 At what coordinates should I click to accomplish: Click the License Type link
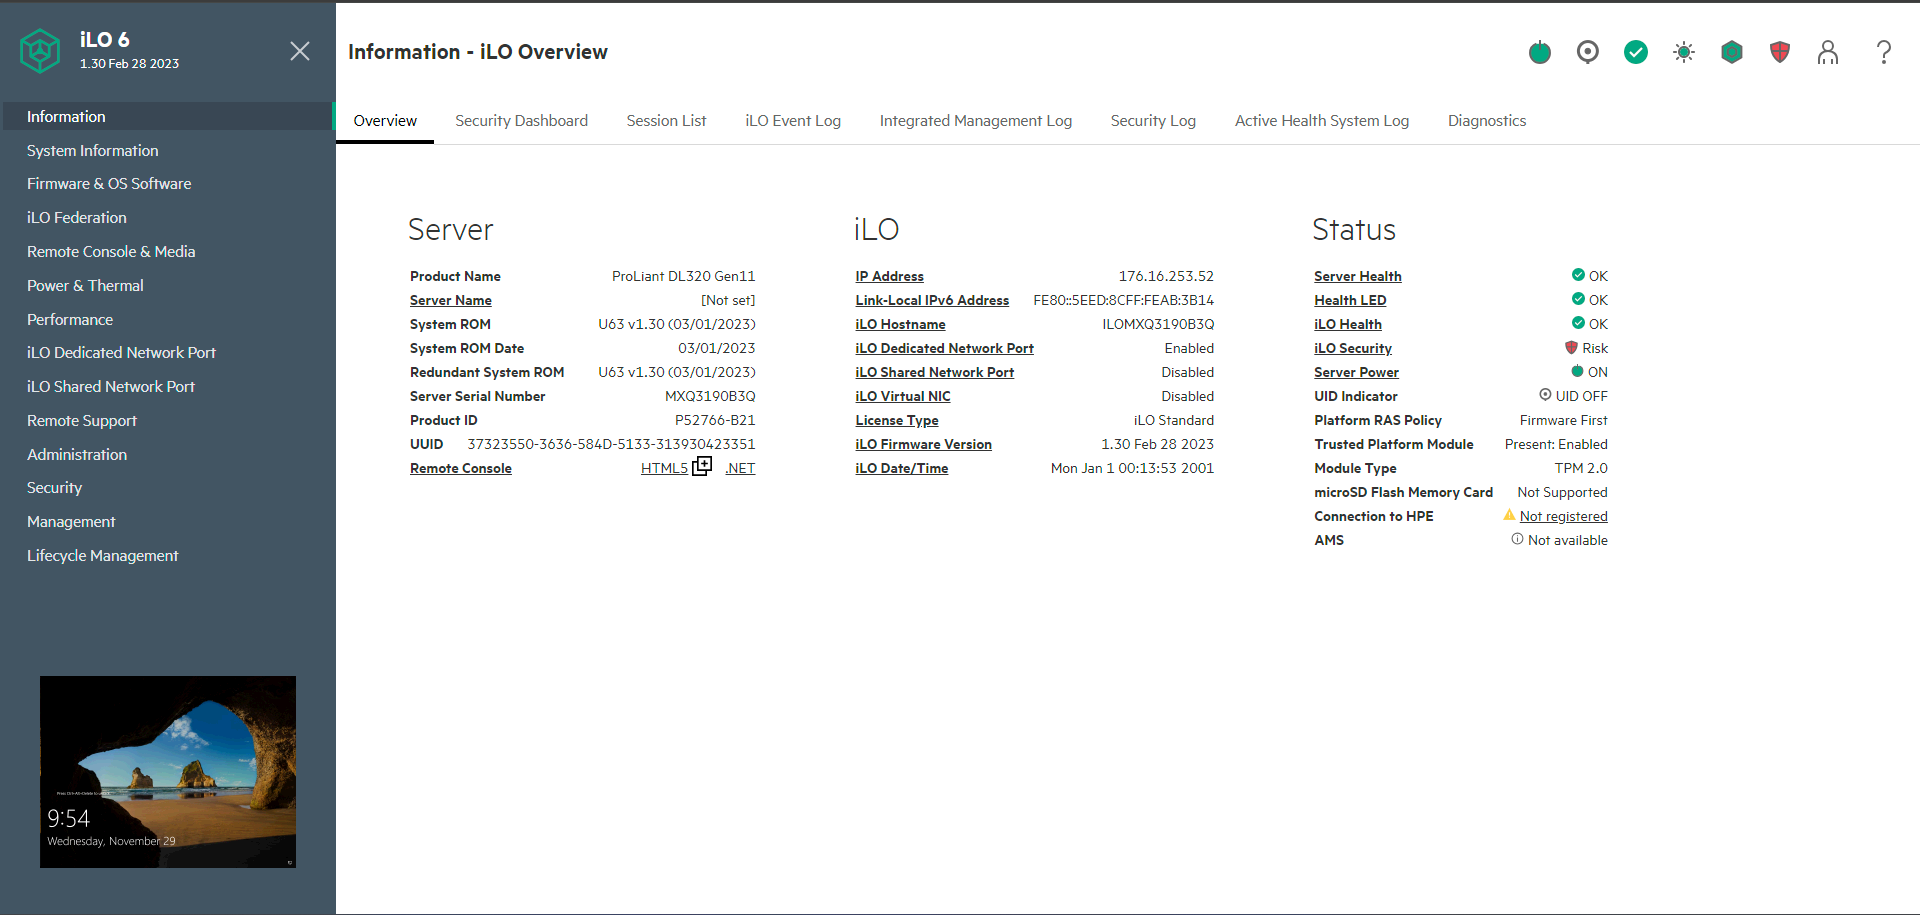click(x=897, y=420)
